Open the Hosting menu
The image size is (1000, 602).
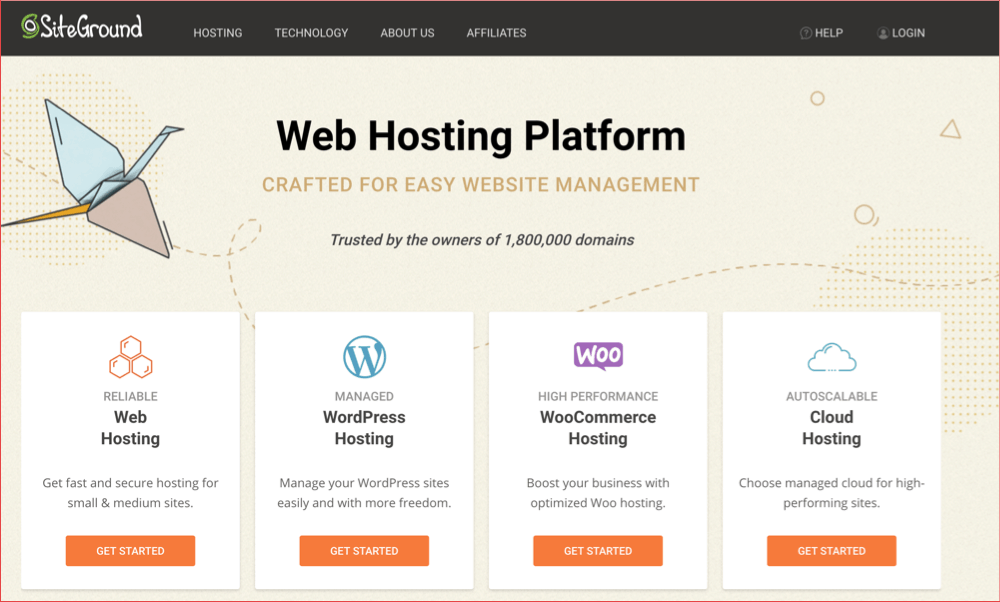pos(217,33)
